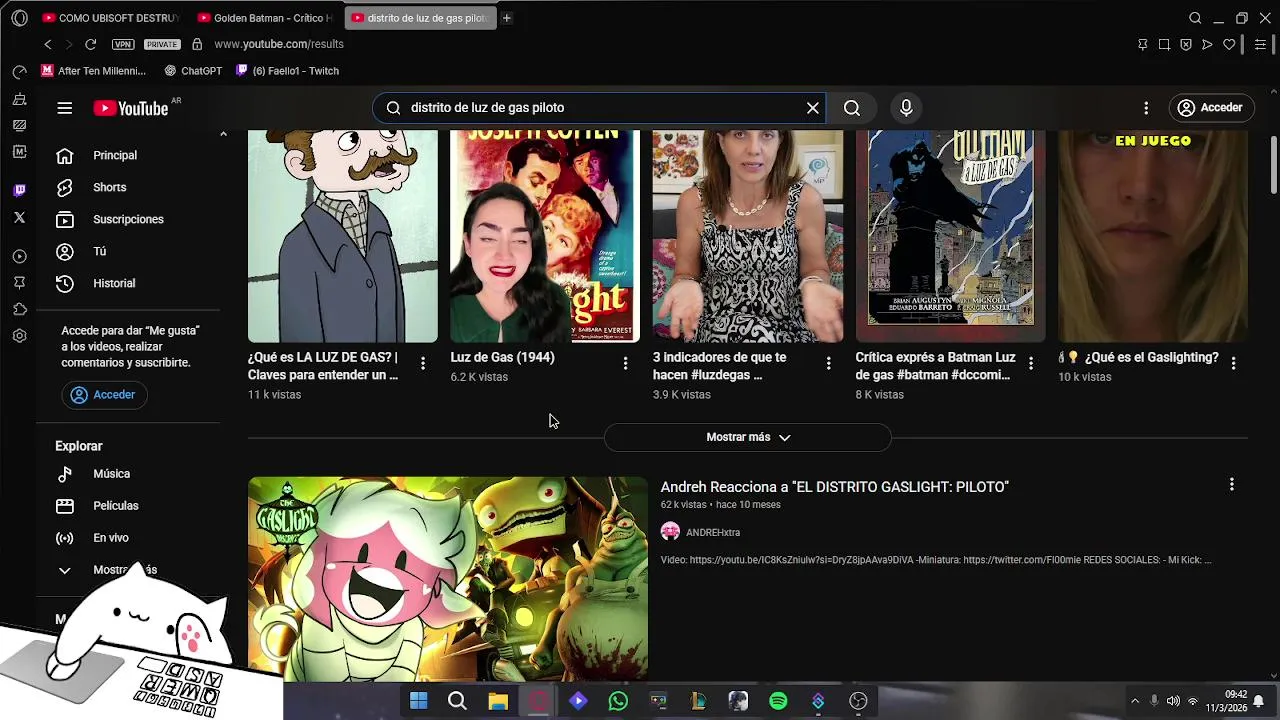Open the Luz de Gas (1944) short thumbnail
1280x720 pixels.
pyautogui.click(x=545, y=236)
